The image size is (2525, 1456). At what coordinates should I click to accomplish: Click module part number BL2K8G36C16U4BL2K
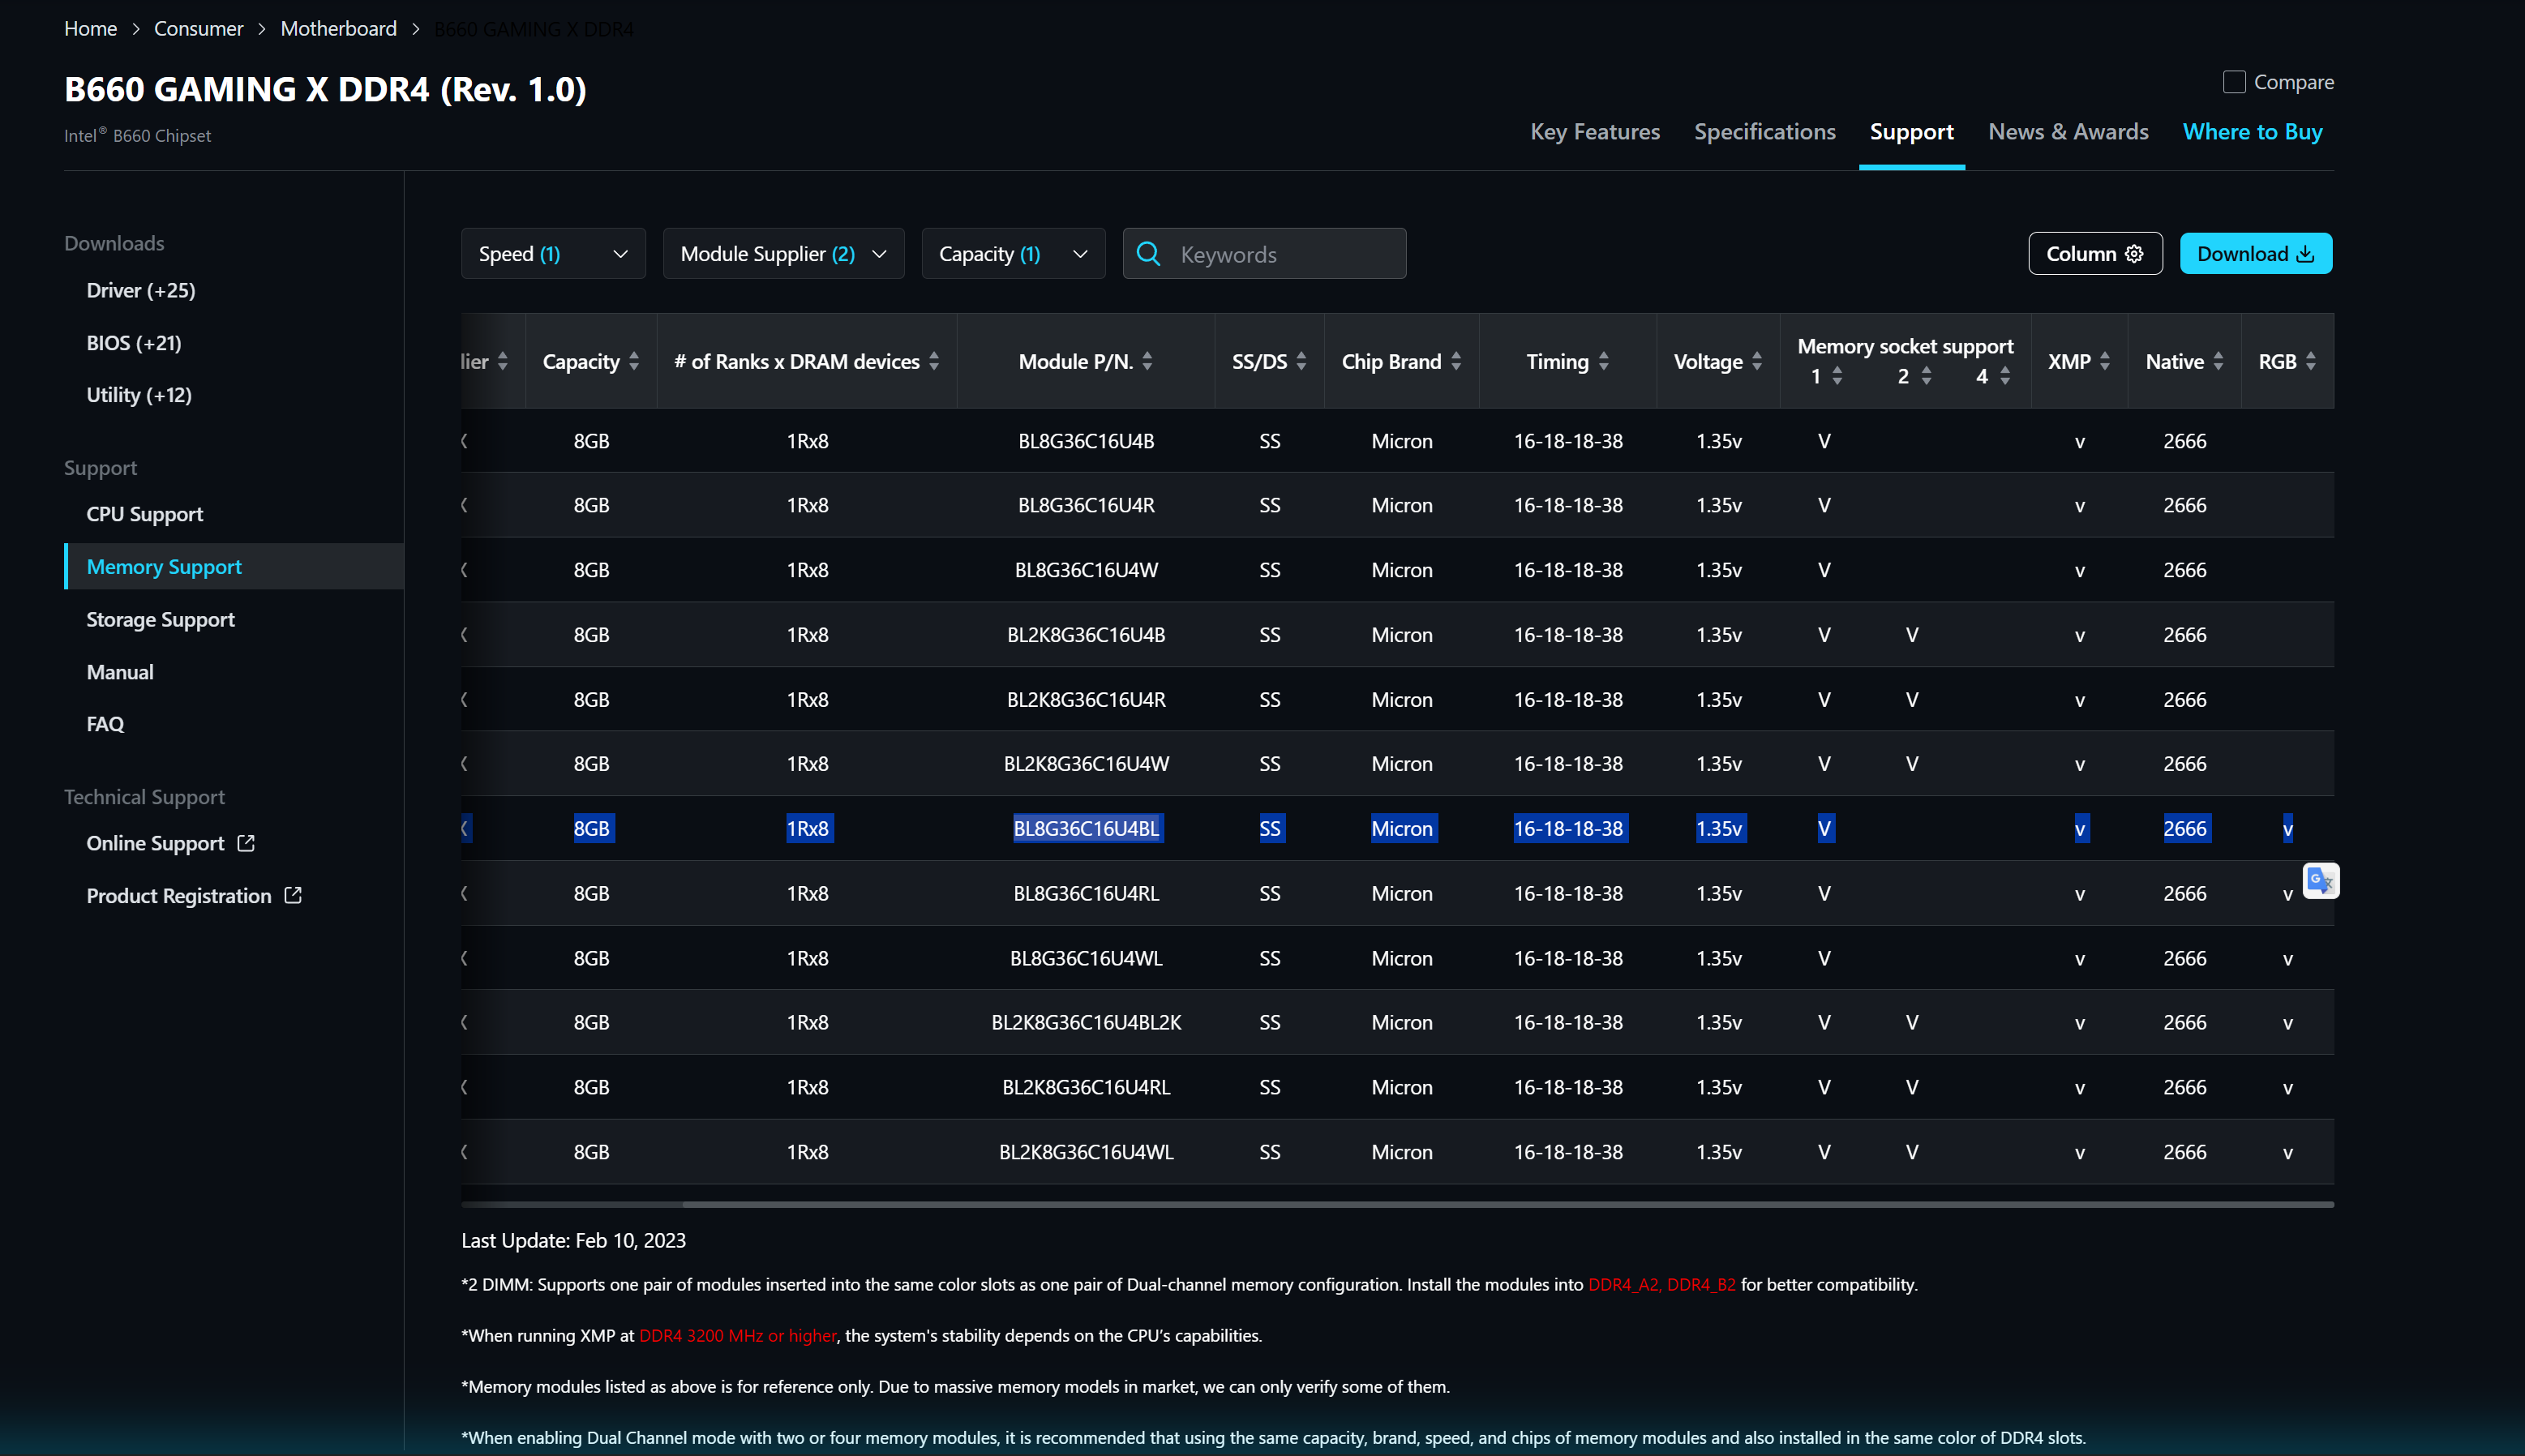[x=1086, y=1022]
